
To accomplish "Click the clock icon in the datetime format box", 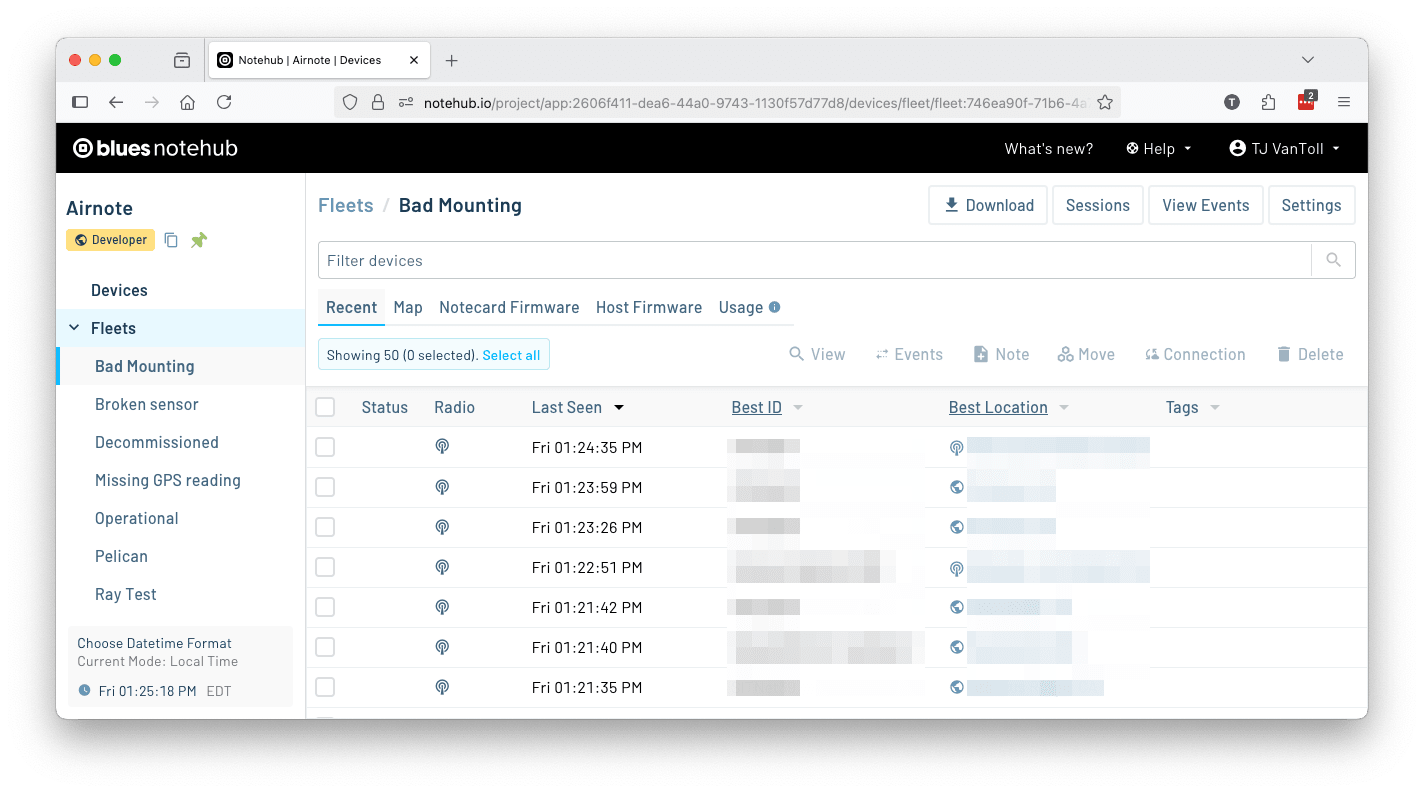I will click(84, 691).
